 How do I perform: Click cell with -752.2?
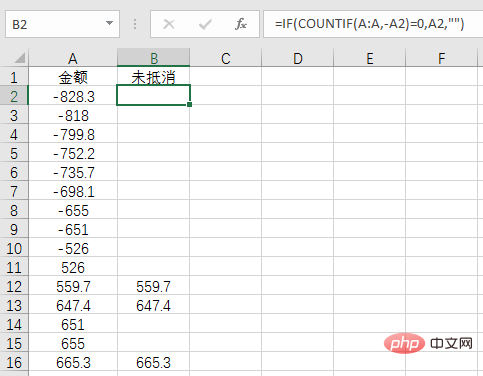[73, 153]
